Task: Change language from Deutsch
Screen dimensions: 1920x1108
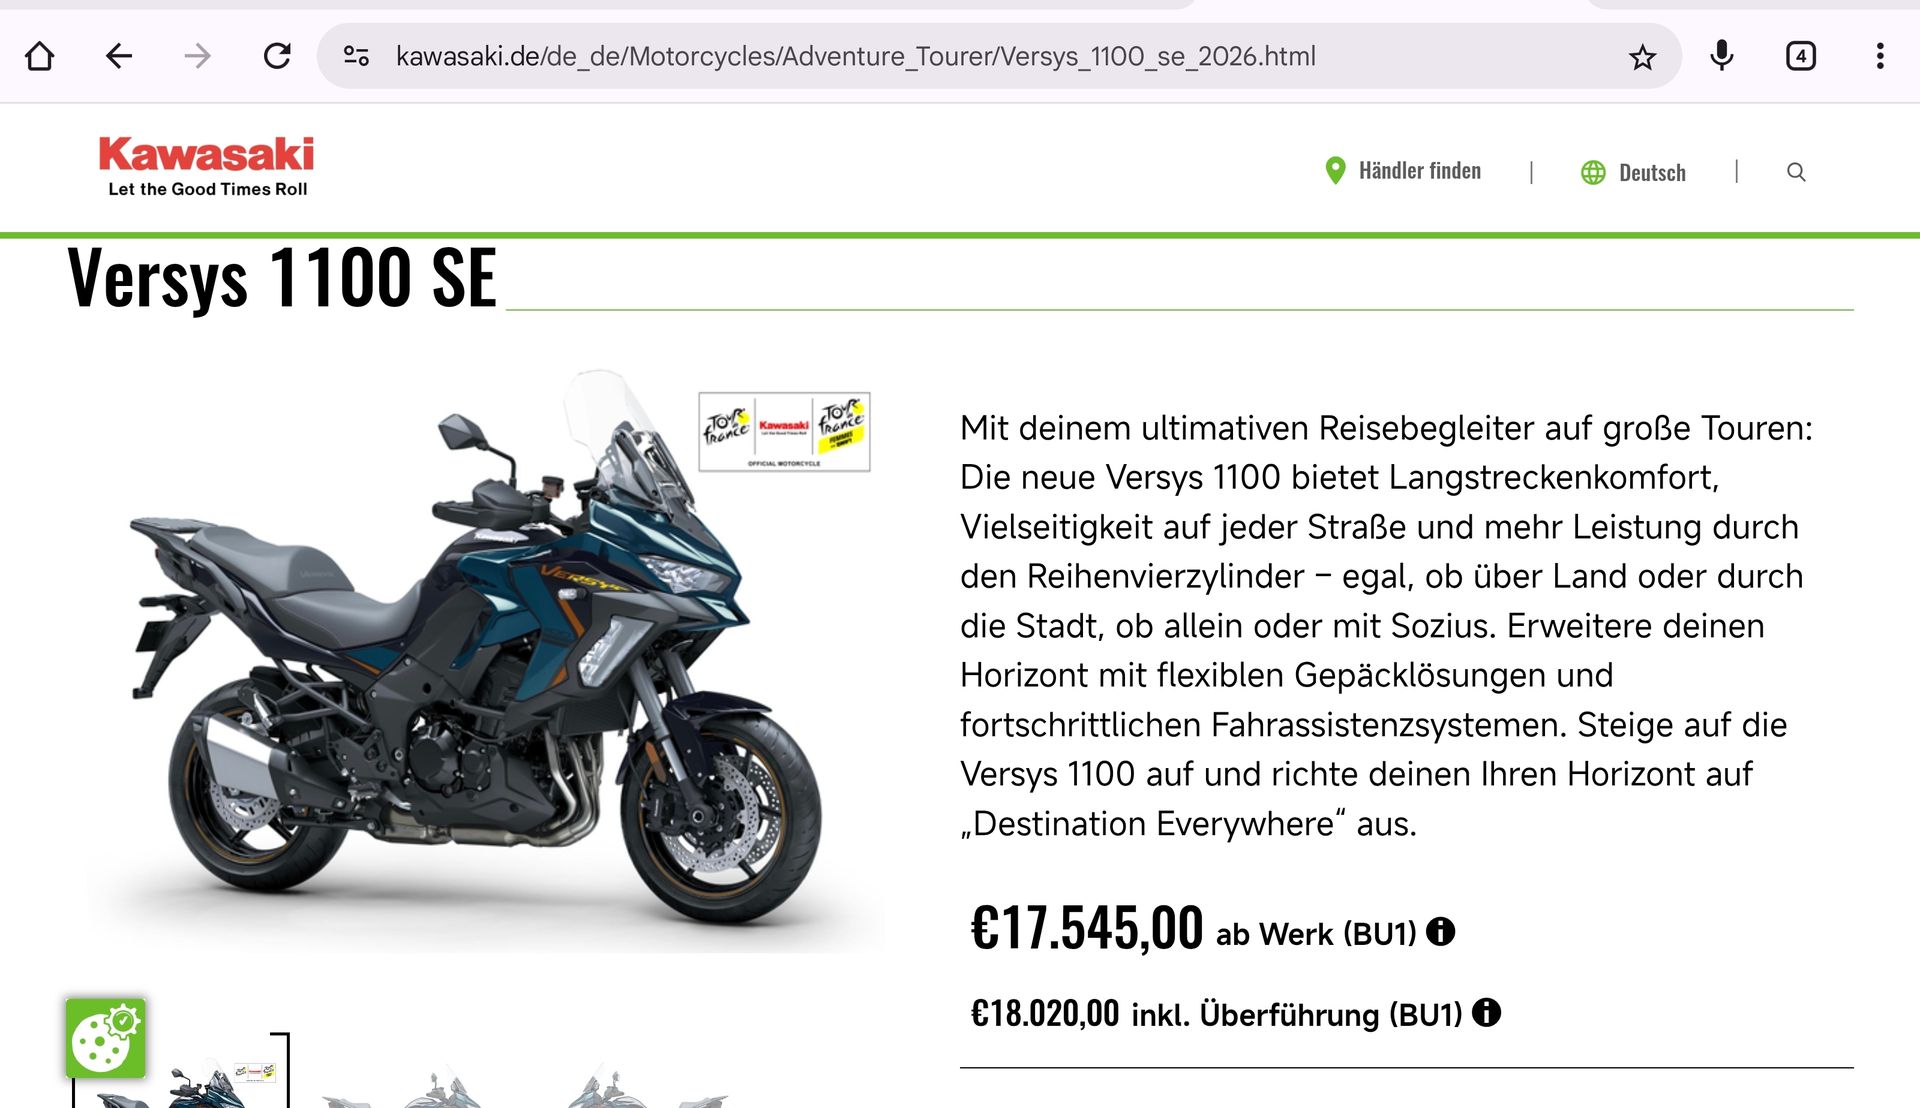Action: pos(1633,172)
